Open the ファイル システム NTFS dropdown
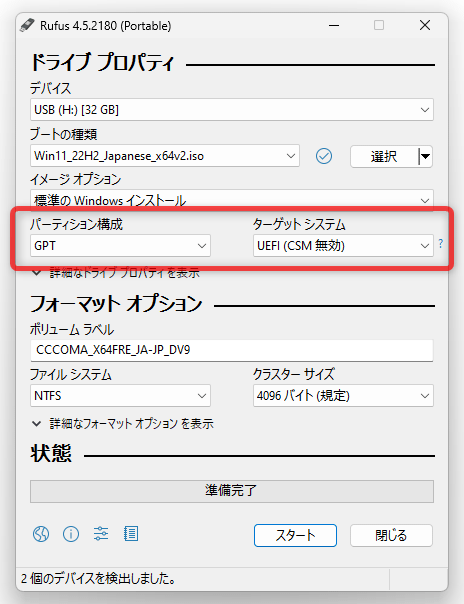 121,396
